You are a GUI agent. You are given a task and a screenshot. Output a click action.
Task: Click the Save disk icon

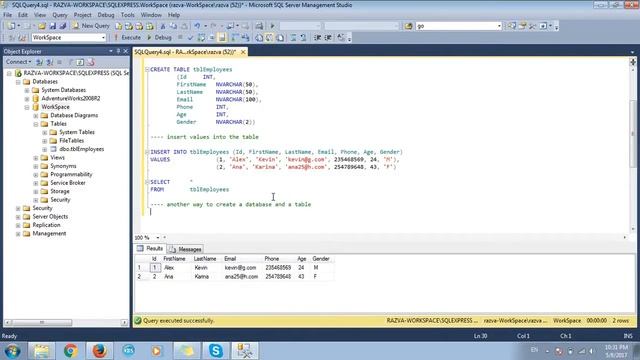pyautogui.click(x=53, y=26)
